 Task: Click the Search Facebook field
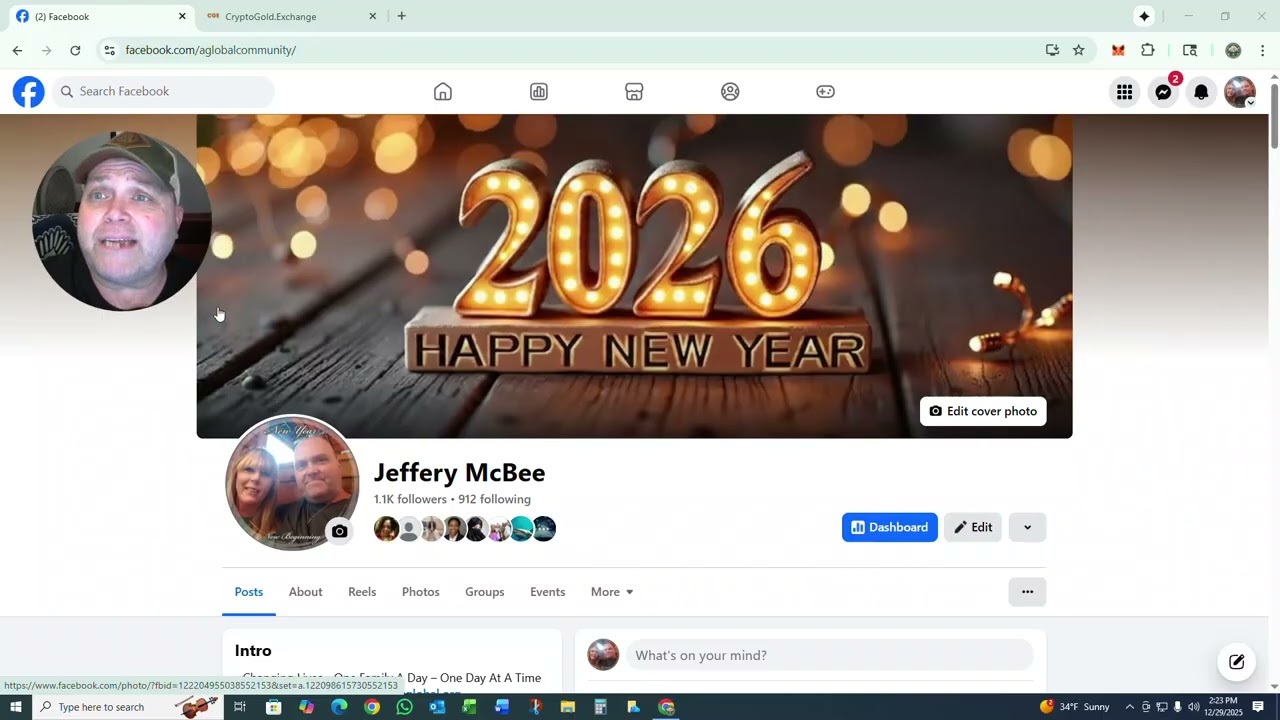pyautogui.click(x=164, y=92)
